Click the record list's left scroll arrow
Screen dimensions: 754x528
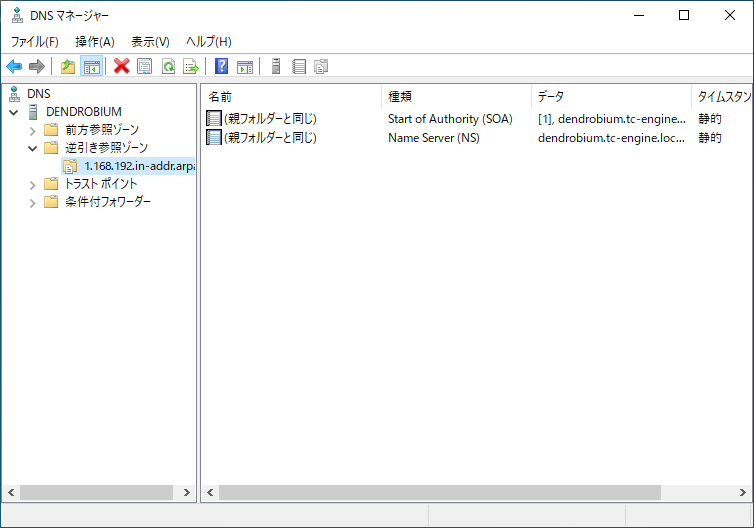tap(210, 492)
